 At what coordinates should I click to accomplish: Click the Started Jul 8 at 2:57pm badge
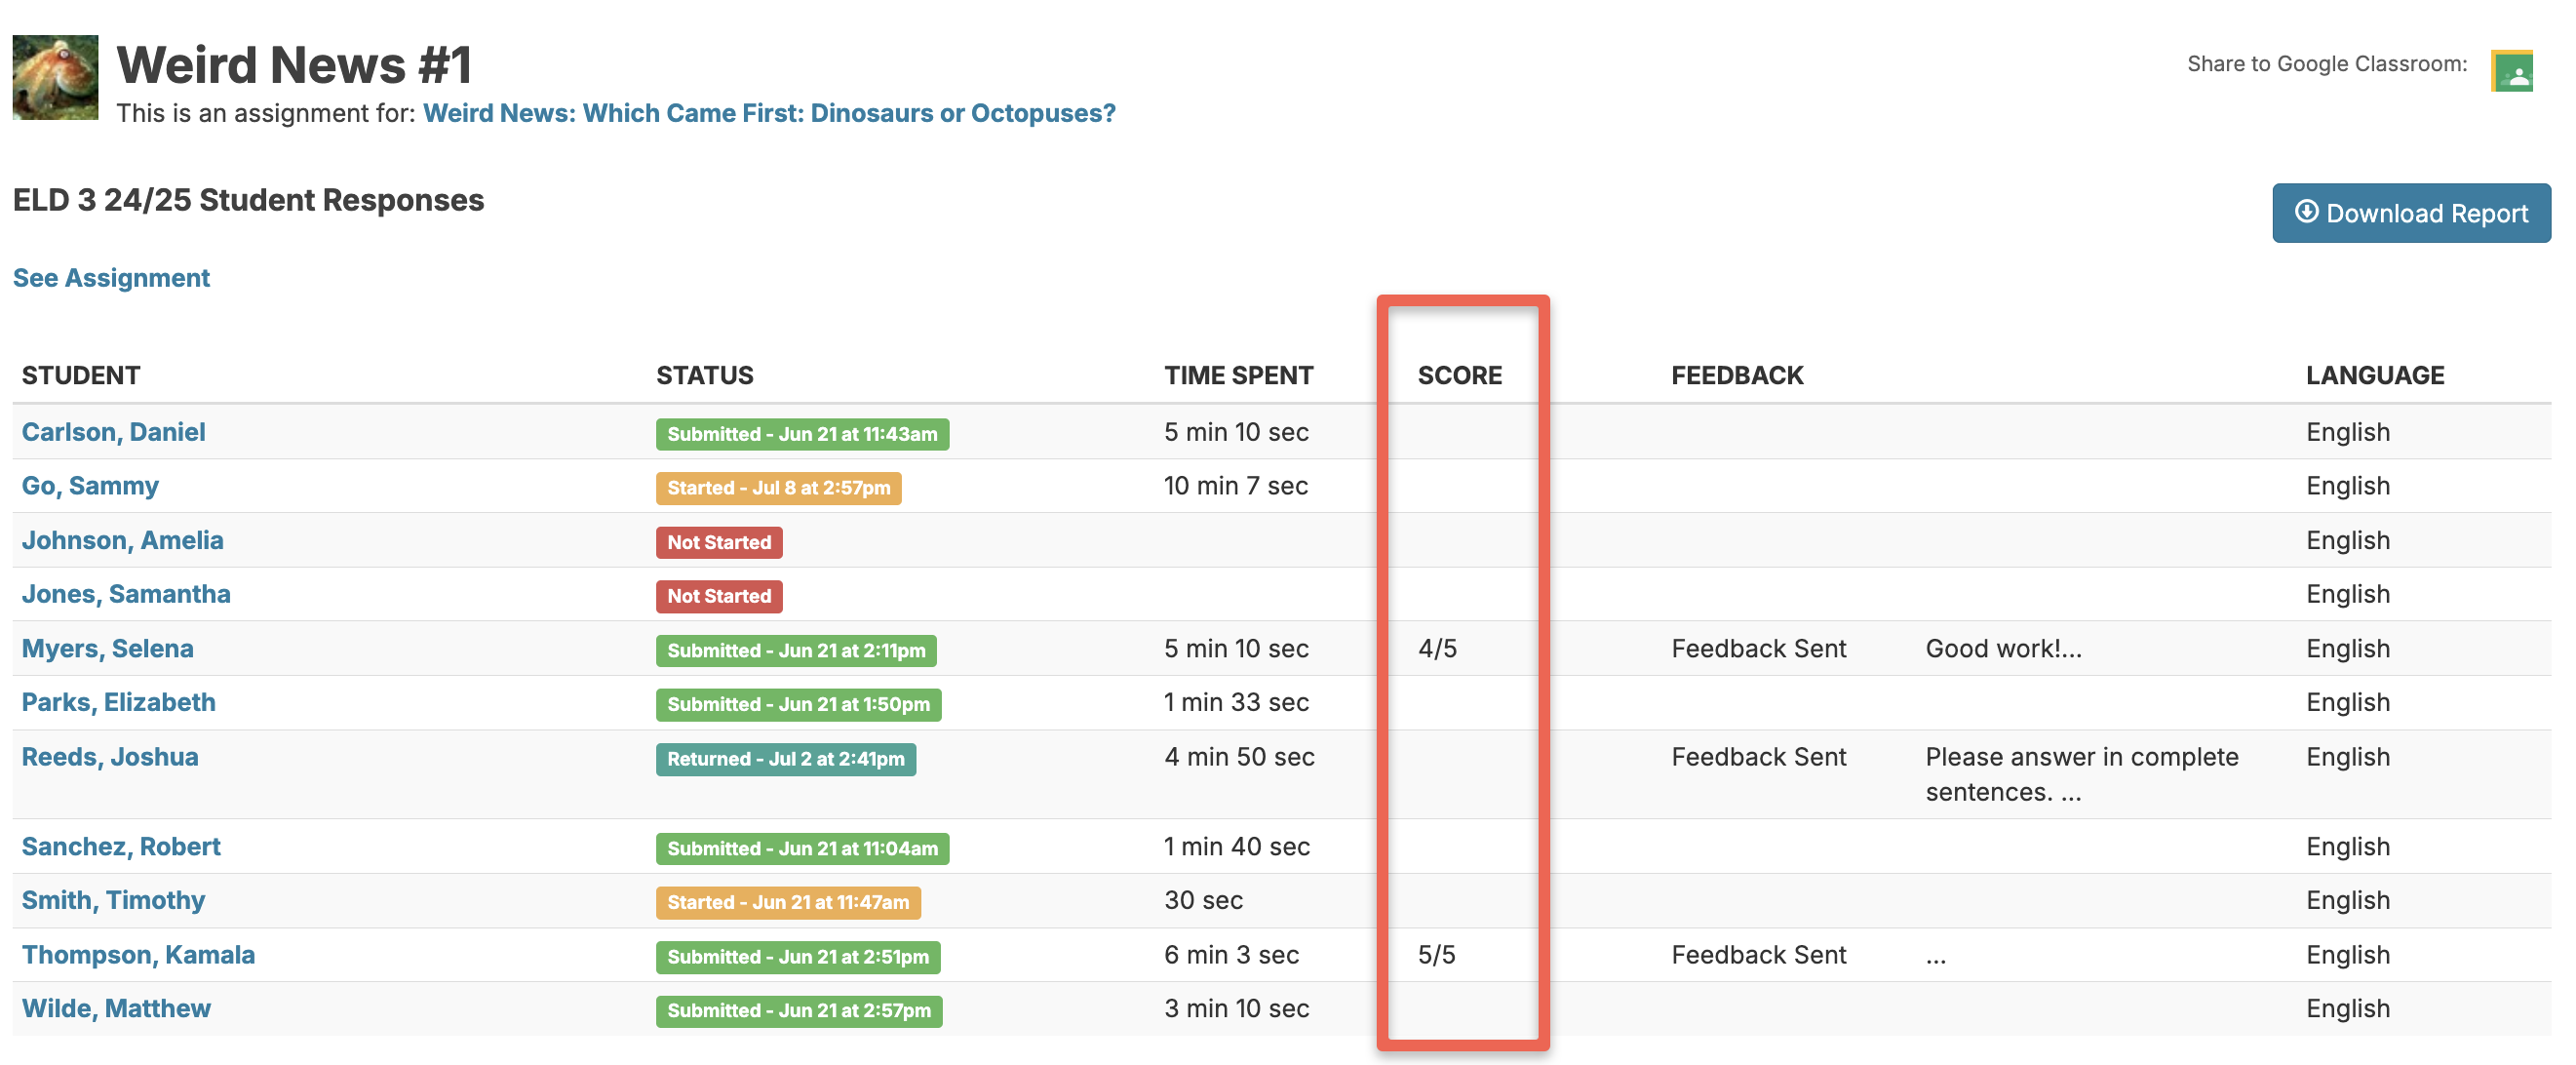coord(778,488)
